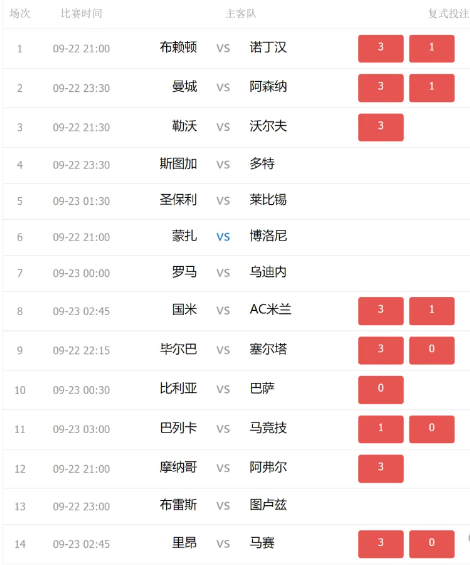This screenshot has height=565, width=470.
Task: Toggle the 0 pick for 毕尔巴 vs 塞尔塔
Action: click(x=431, y=350)
